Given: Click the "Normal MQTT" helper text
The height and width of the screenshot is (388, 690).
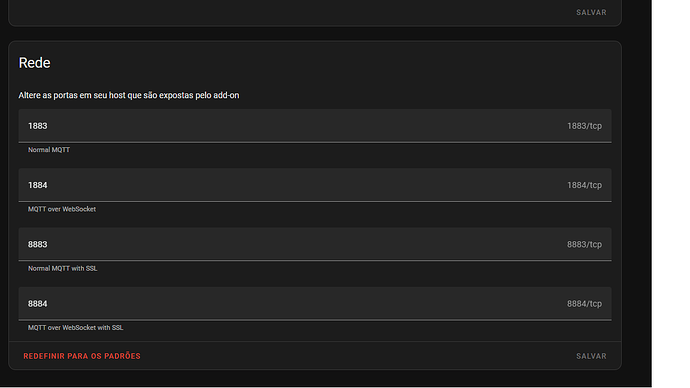Looking at the screenshot, I should pos(49,150).
